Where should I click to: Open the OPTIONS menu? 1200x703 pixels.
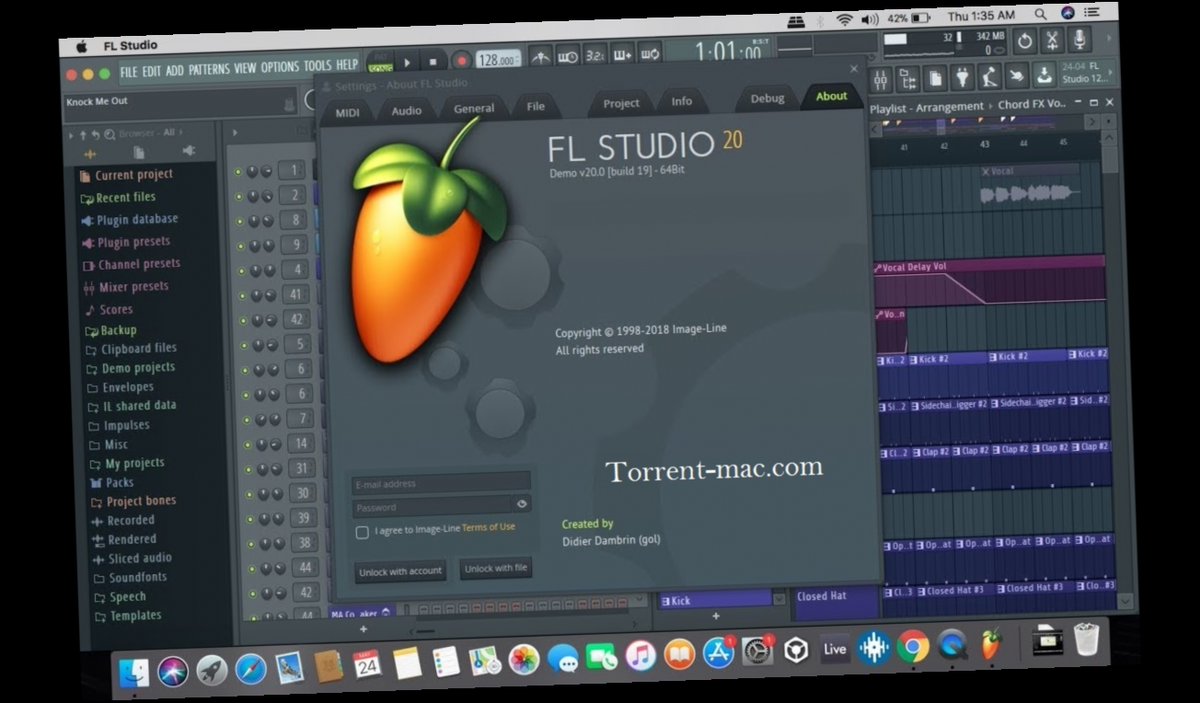click(280, 67)
